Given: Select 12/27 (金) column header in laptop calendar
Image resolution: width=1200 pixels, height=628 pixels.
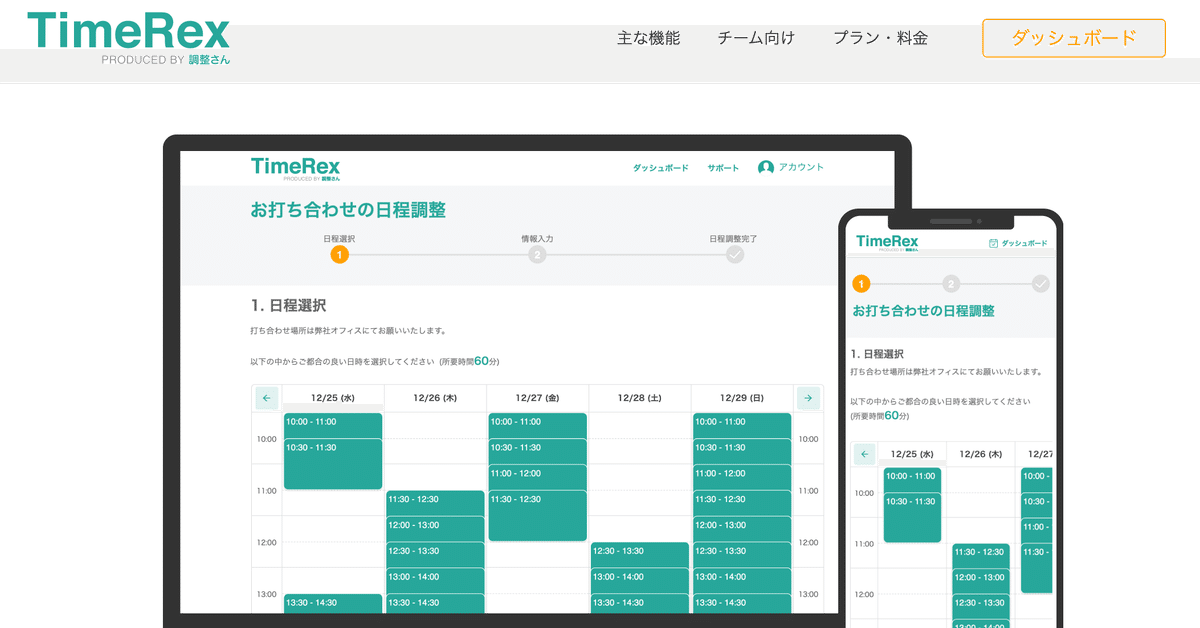Looking at the screenshot, I should point(537,398).
